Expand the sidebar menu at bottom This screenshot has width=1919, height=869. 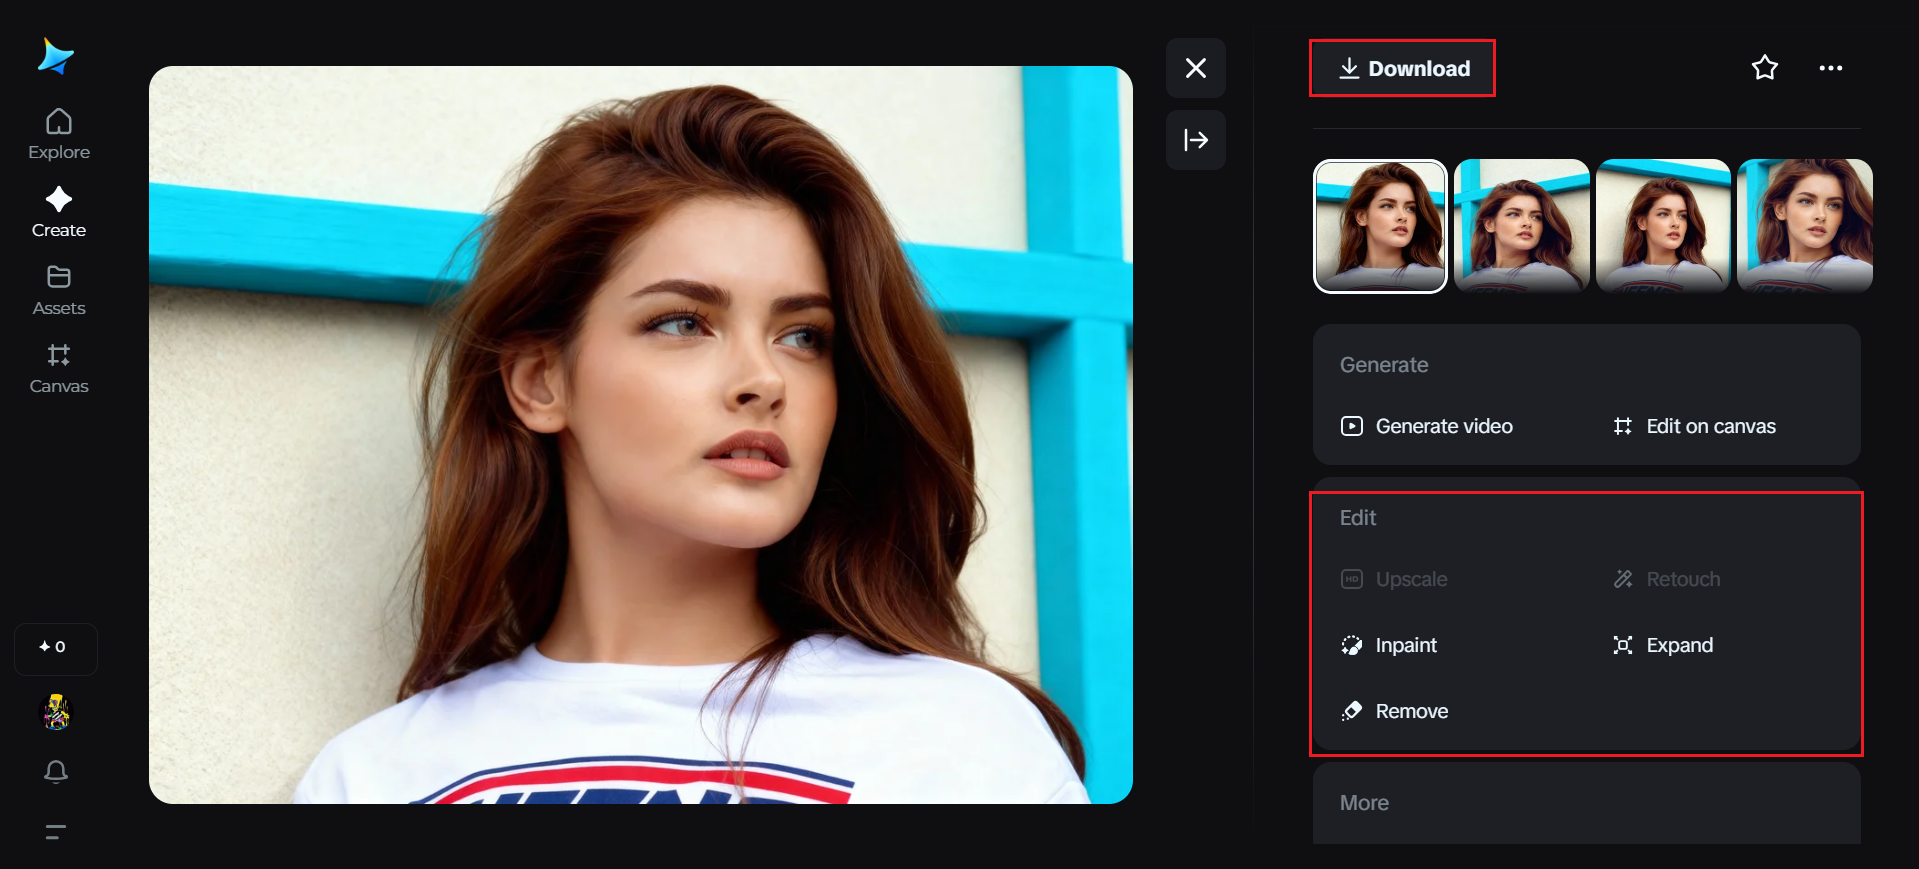pos(56,831)
